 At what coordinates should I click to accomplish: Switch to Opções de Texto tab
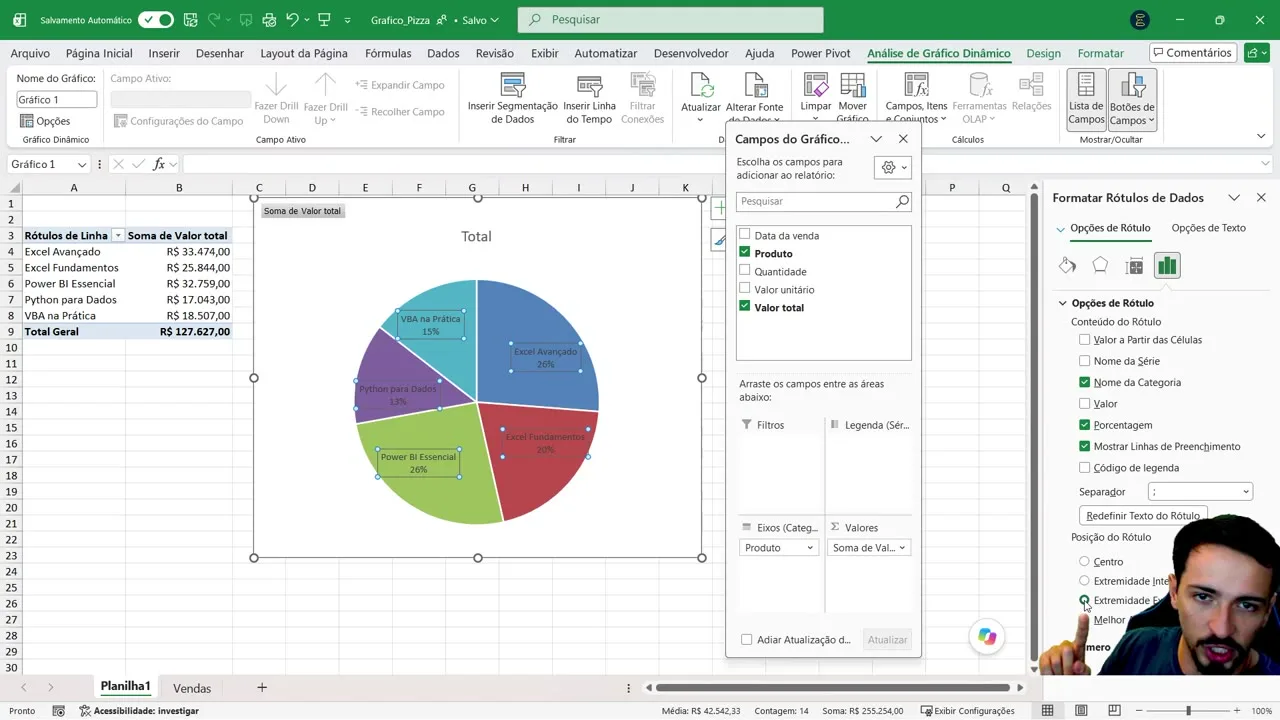(x=1208, y=228)
